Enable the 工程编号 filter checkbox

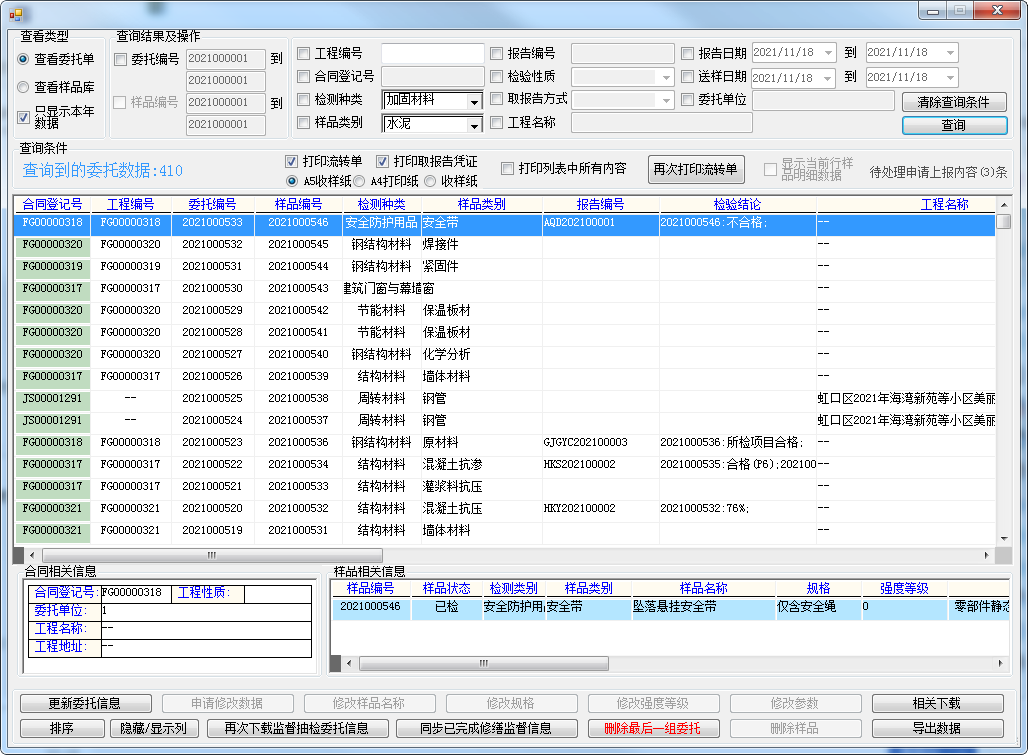(304, 54)
